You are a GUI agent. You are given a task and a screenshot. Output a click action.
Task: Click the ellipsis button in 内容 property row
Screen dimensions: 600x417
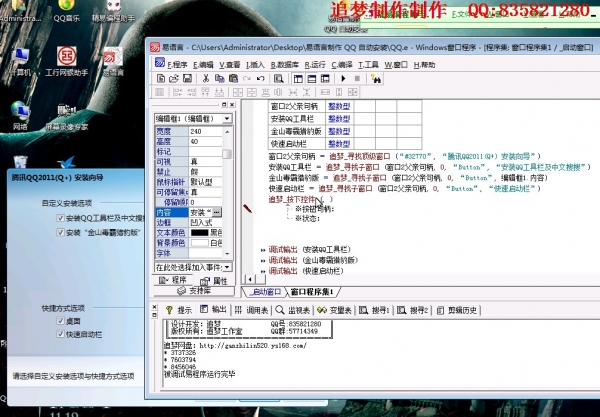coord(217,212)
